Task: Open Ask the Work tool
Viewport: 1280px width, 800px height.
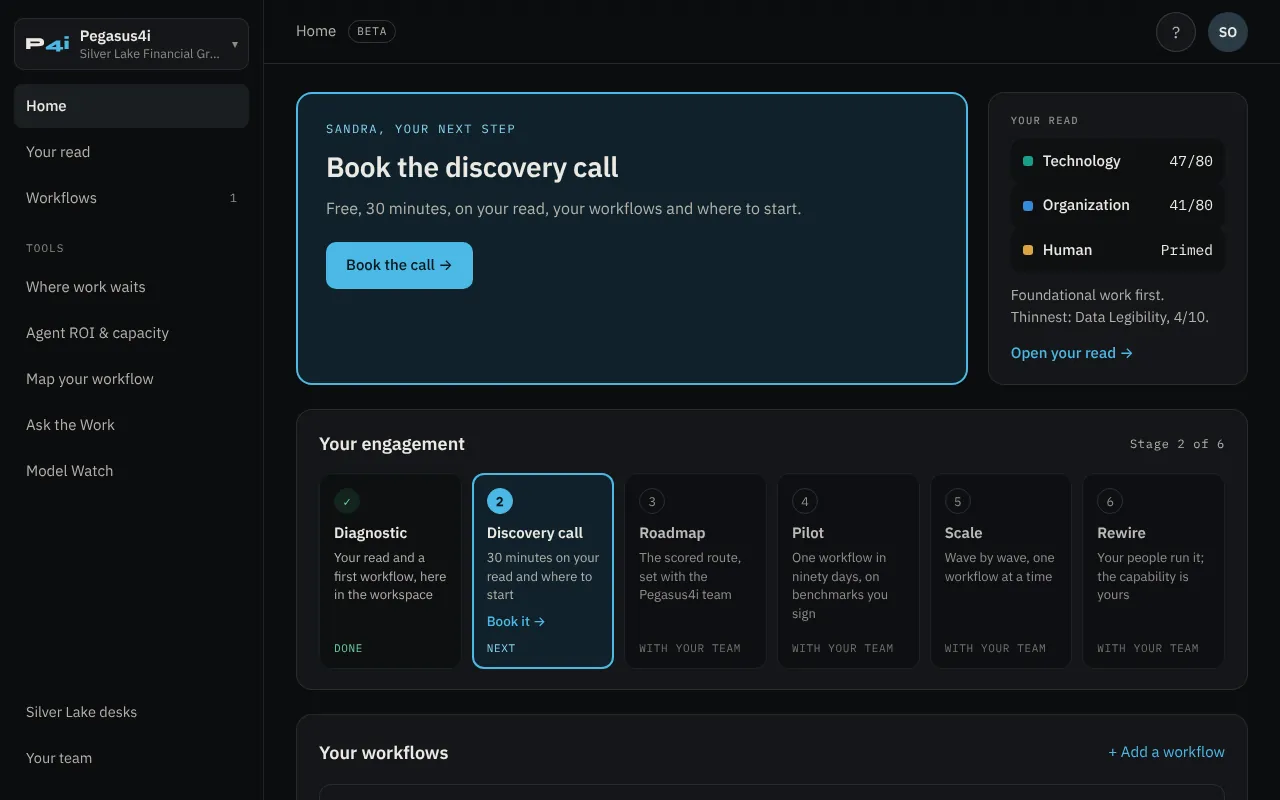Action: coord(131,425)
